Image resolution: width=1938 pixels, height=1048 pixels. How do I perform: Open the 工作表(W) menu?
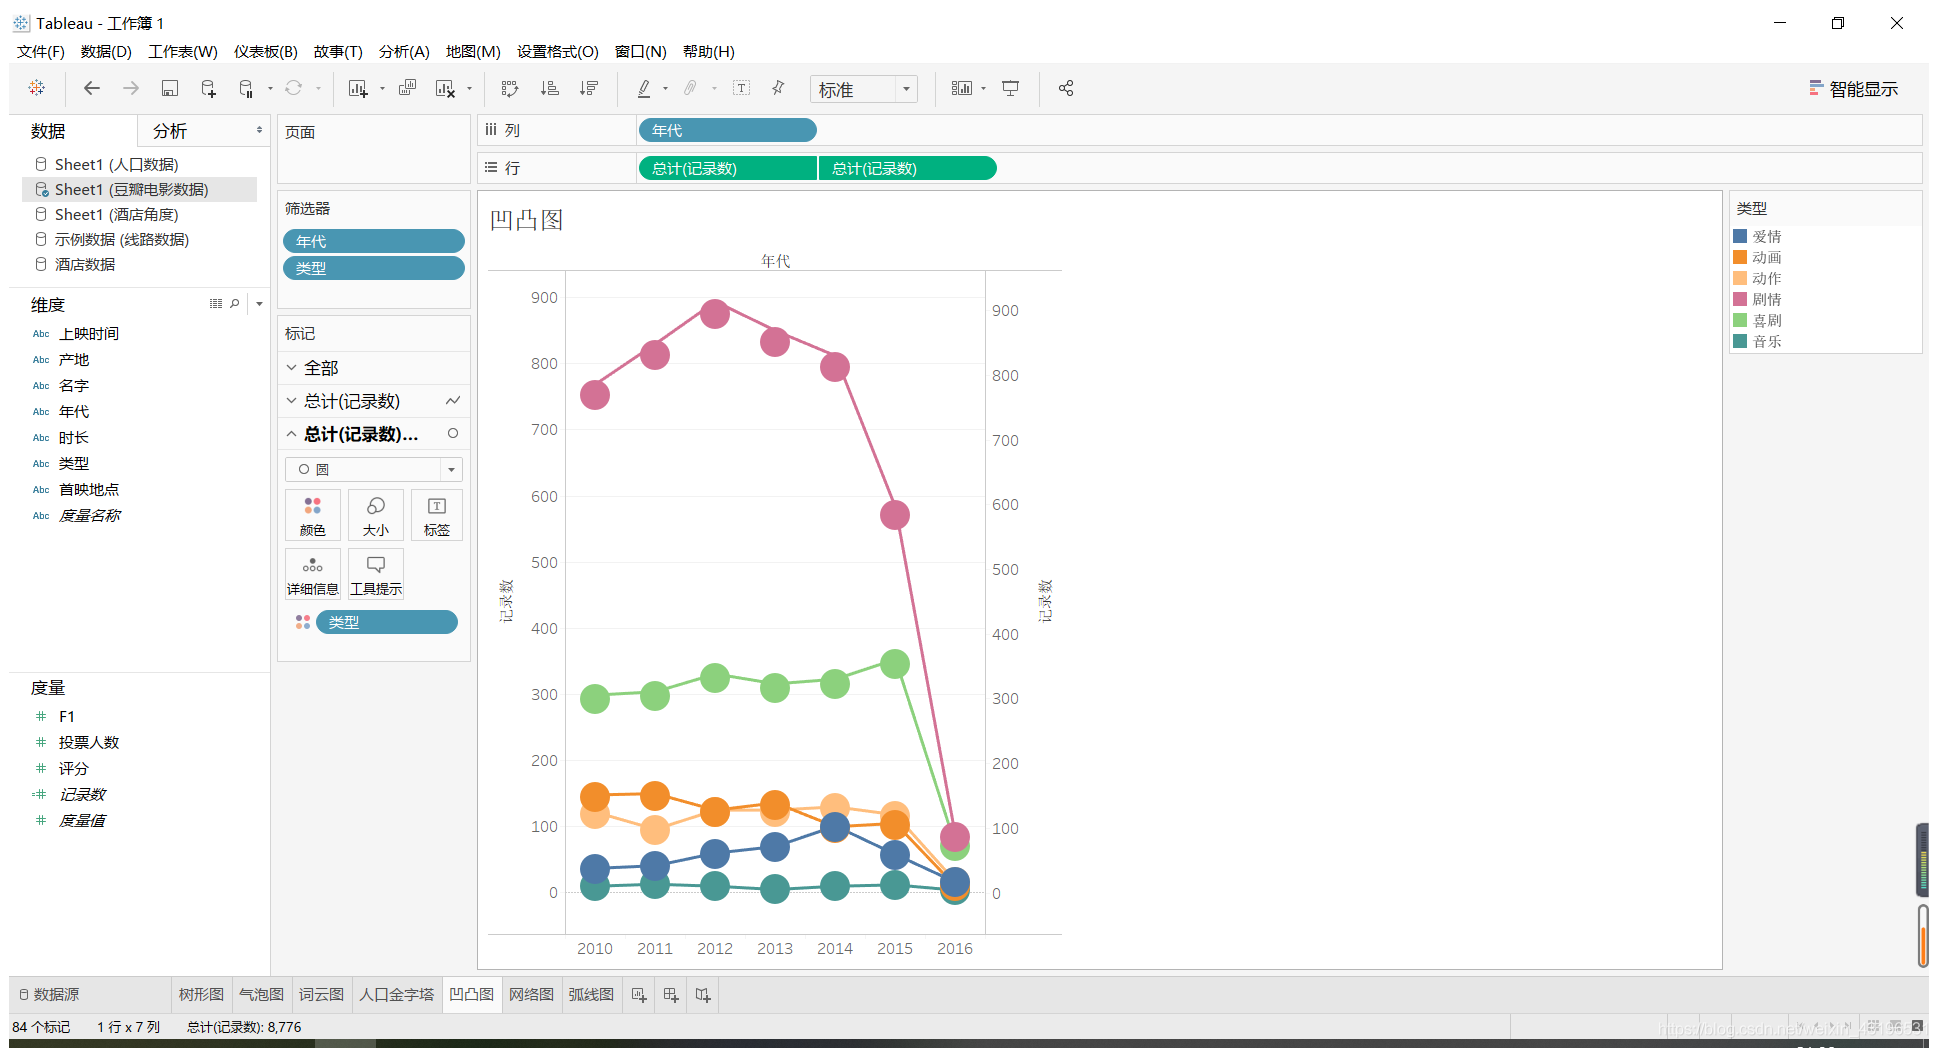click(x=183, y=52)
